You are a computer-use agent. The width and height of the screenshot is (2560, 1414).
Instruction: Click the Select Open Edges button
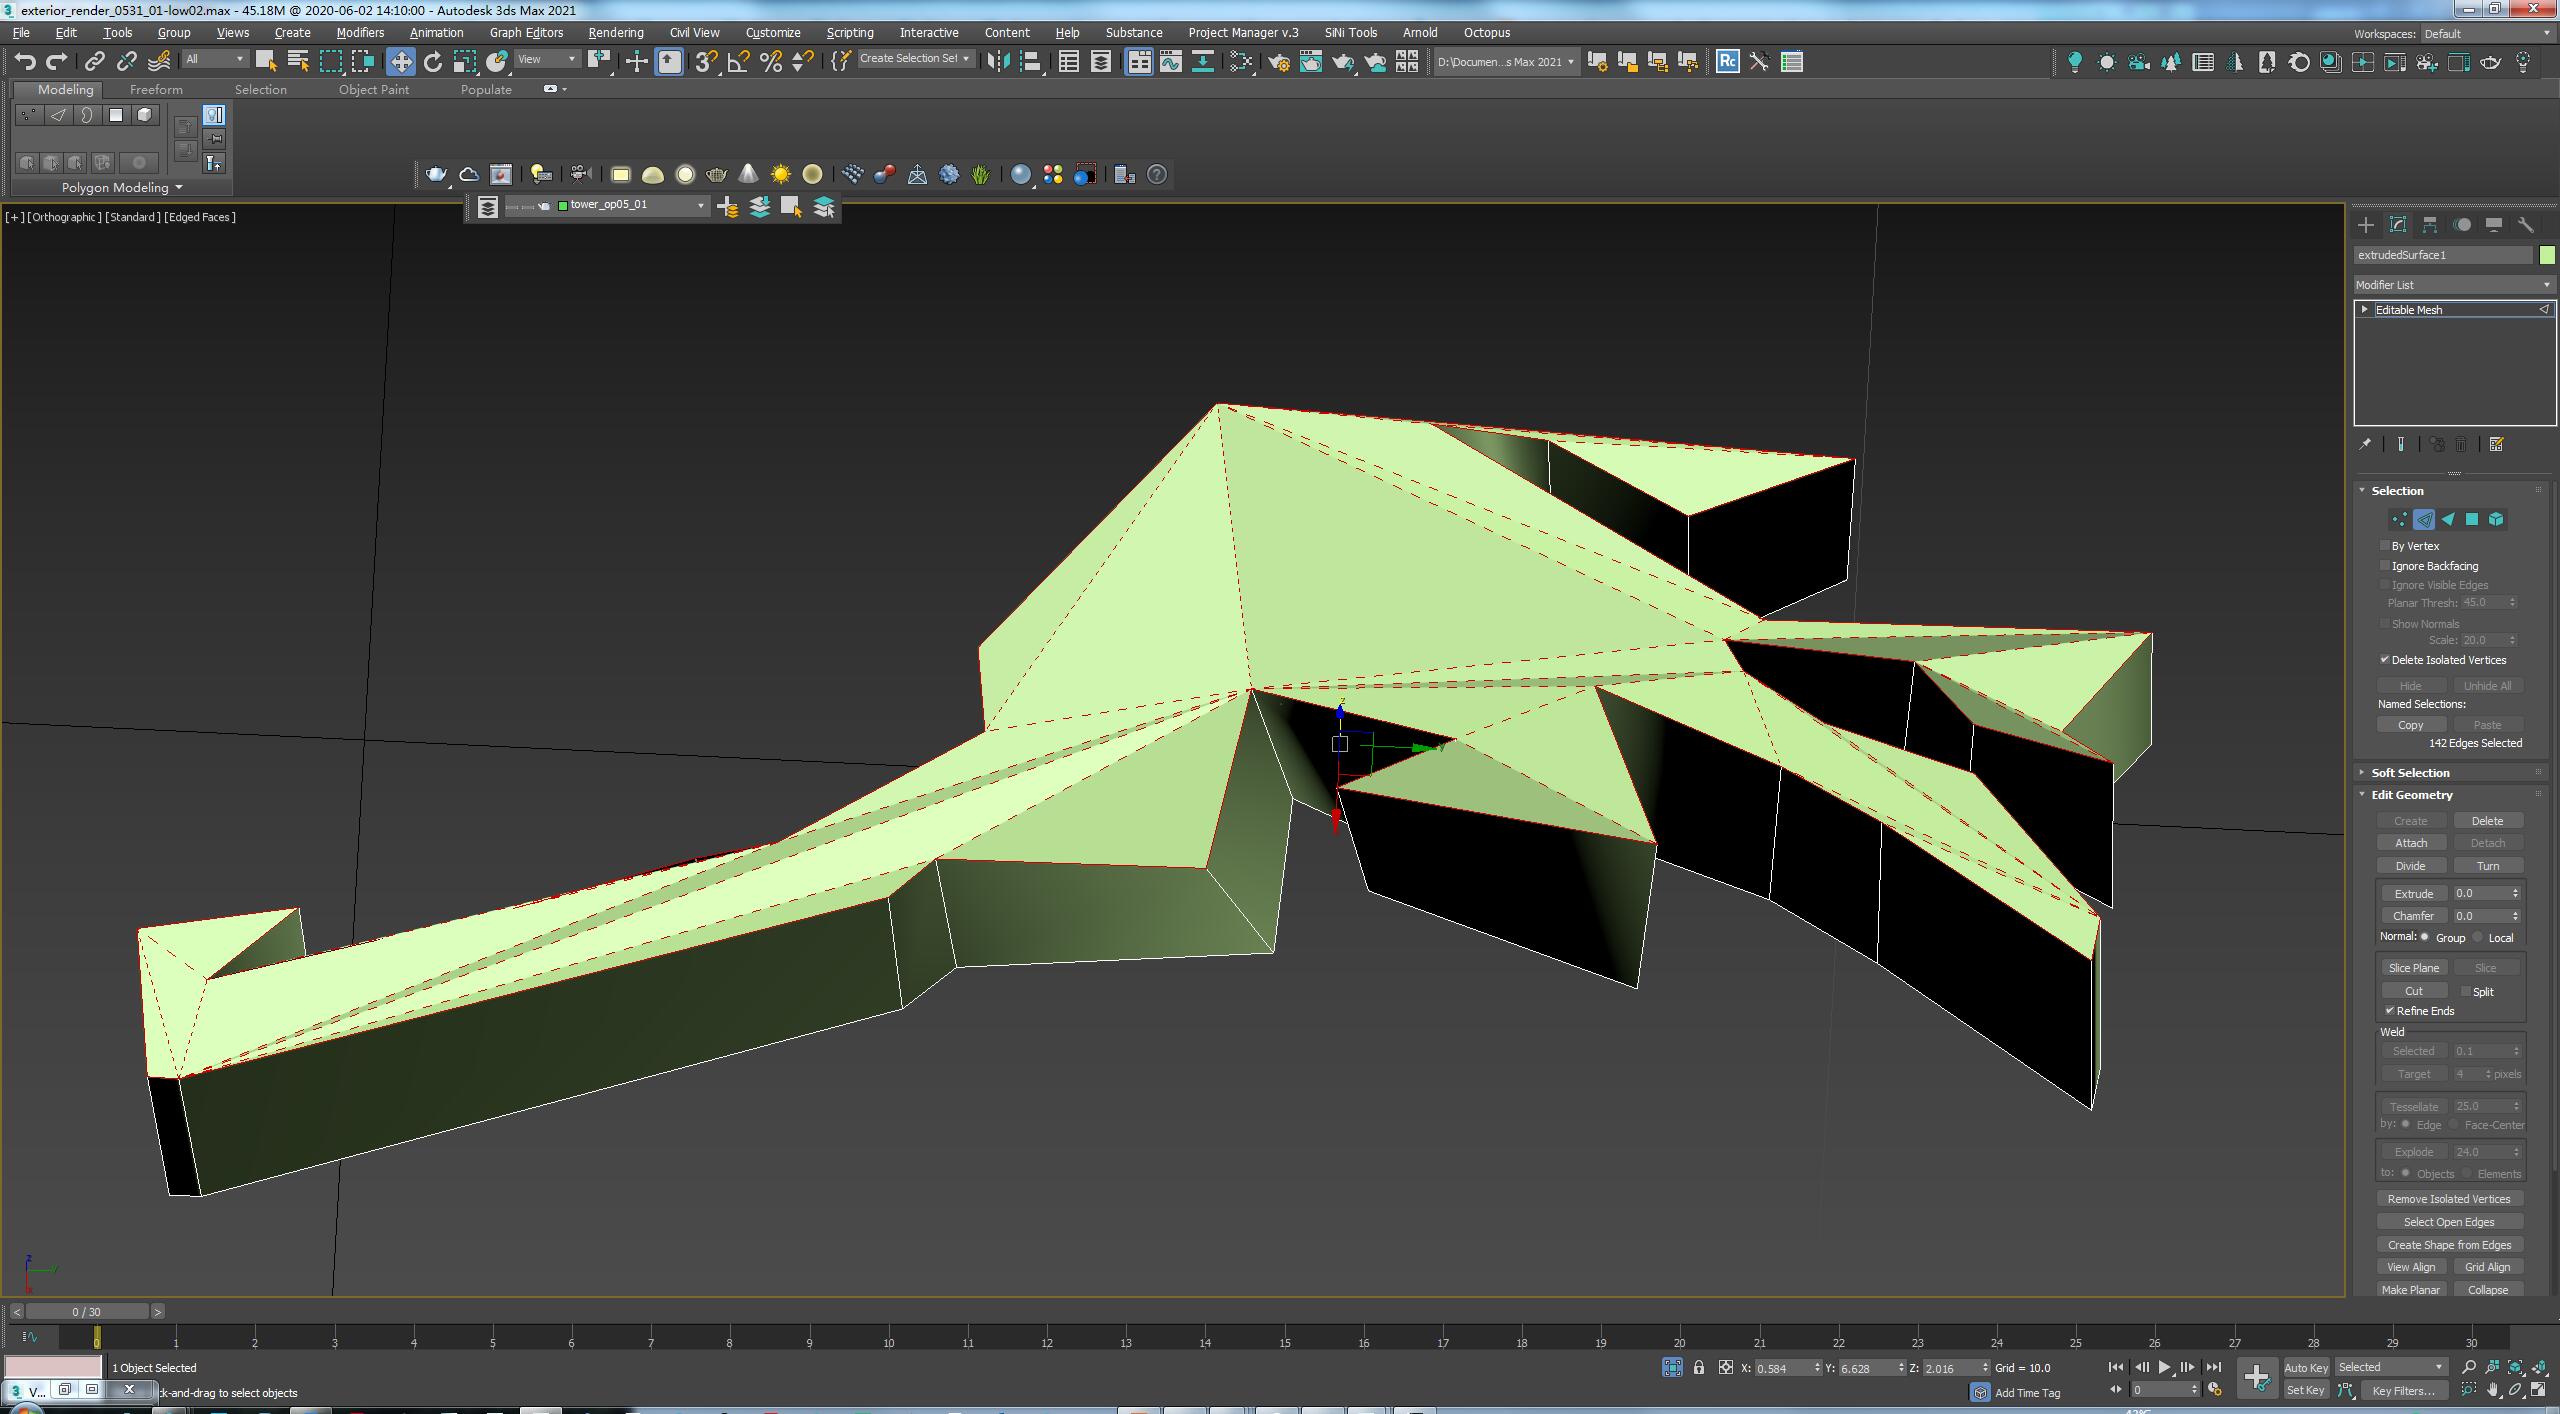[2448, 1221]
